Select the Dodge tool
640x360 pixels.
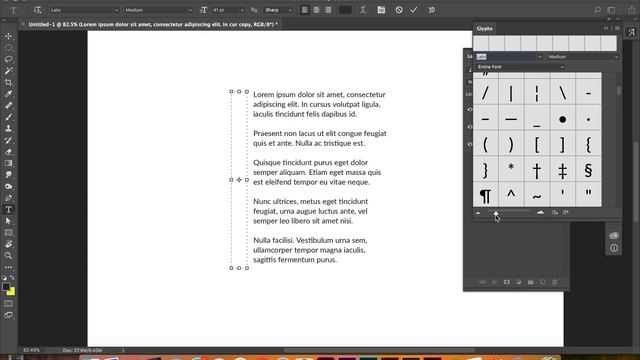(8, 186)
